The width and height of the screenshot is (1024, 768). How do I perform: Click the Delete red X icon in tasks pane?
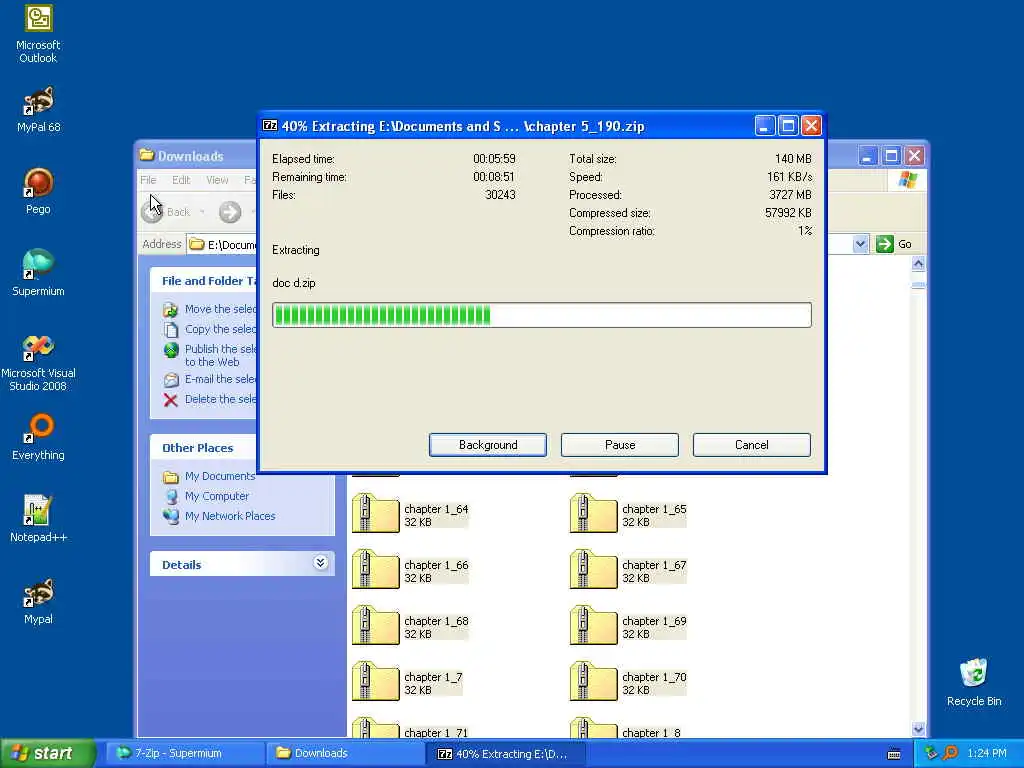tap(170, 400)
